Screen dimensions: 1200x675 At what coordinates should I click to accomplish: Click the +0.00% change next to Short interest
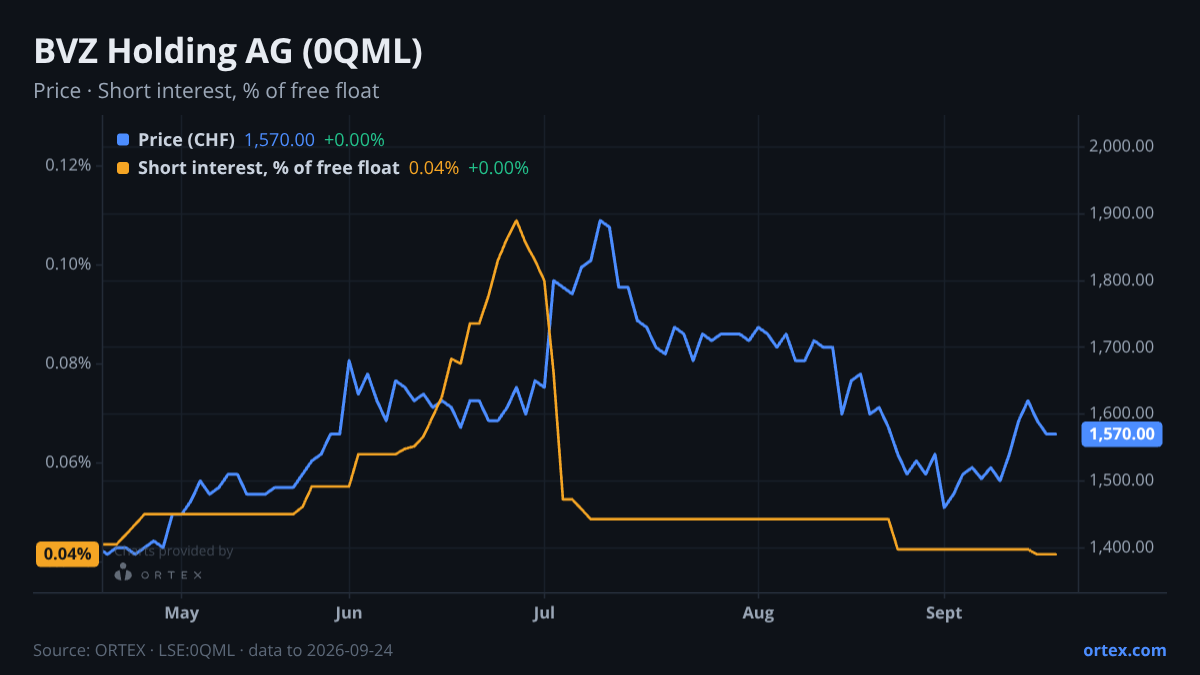[x=498, y=168]
